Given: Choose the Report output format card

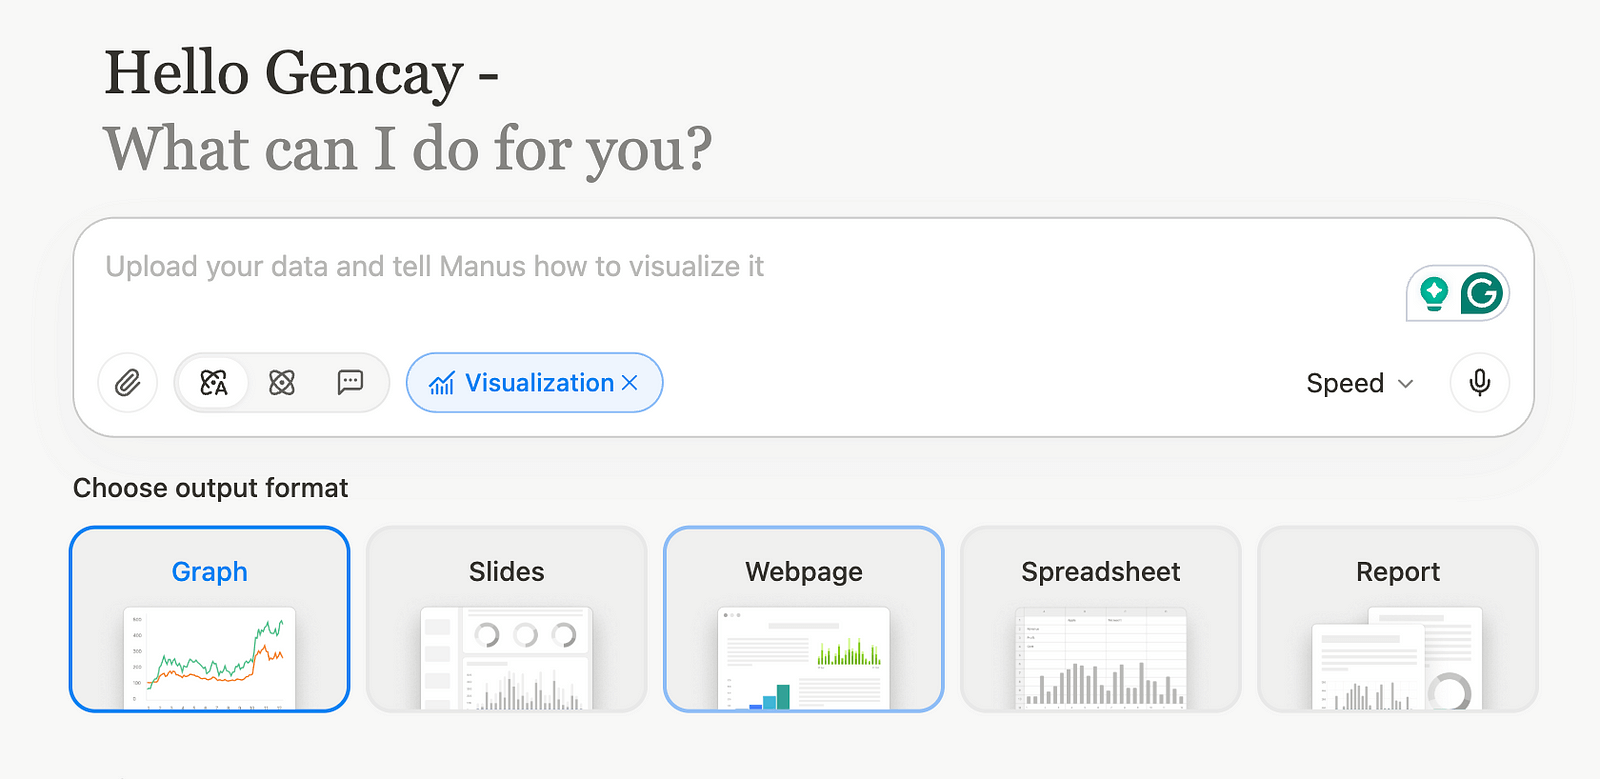Looking at the screenshot, I should pos(1397,572).
